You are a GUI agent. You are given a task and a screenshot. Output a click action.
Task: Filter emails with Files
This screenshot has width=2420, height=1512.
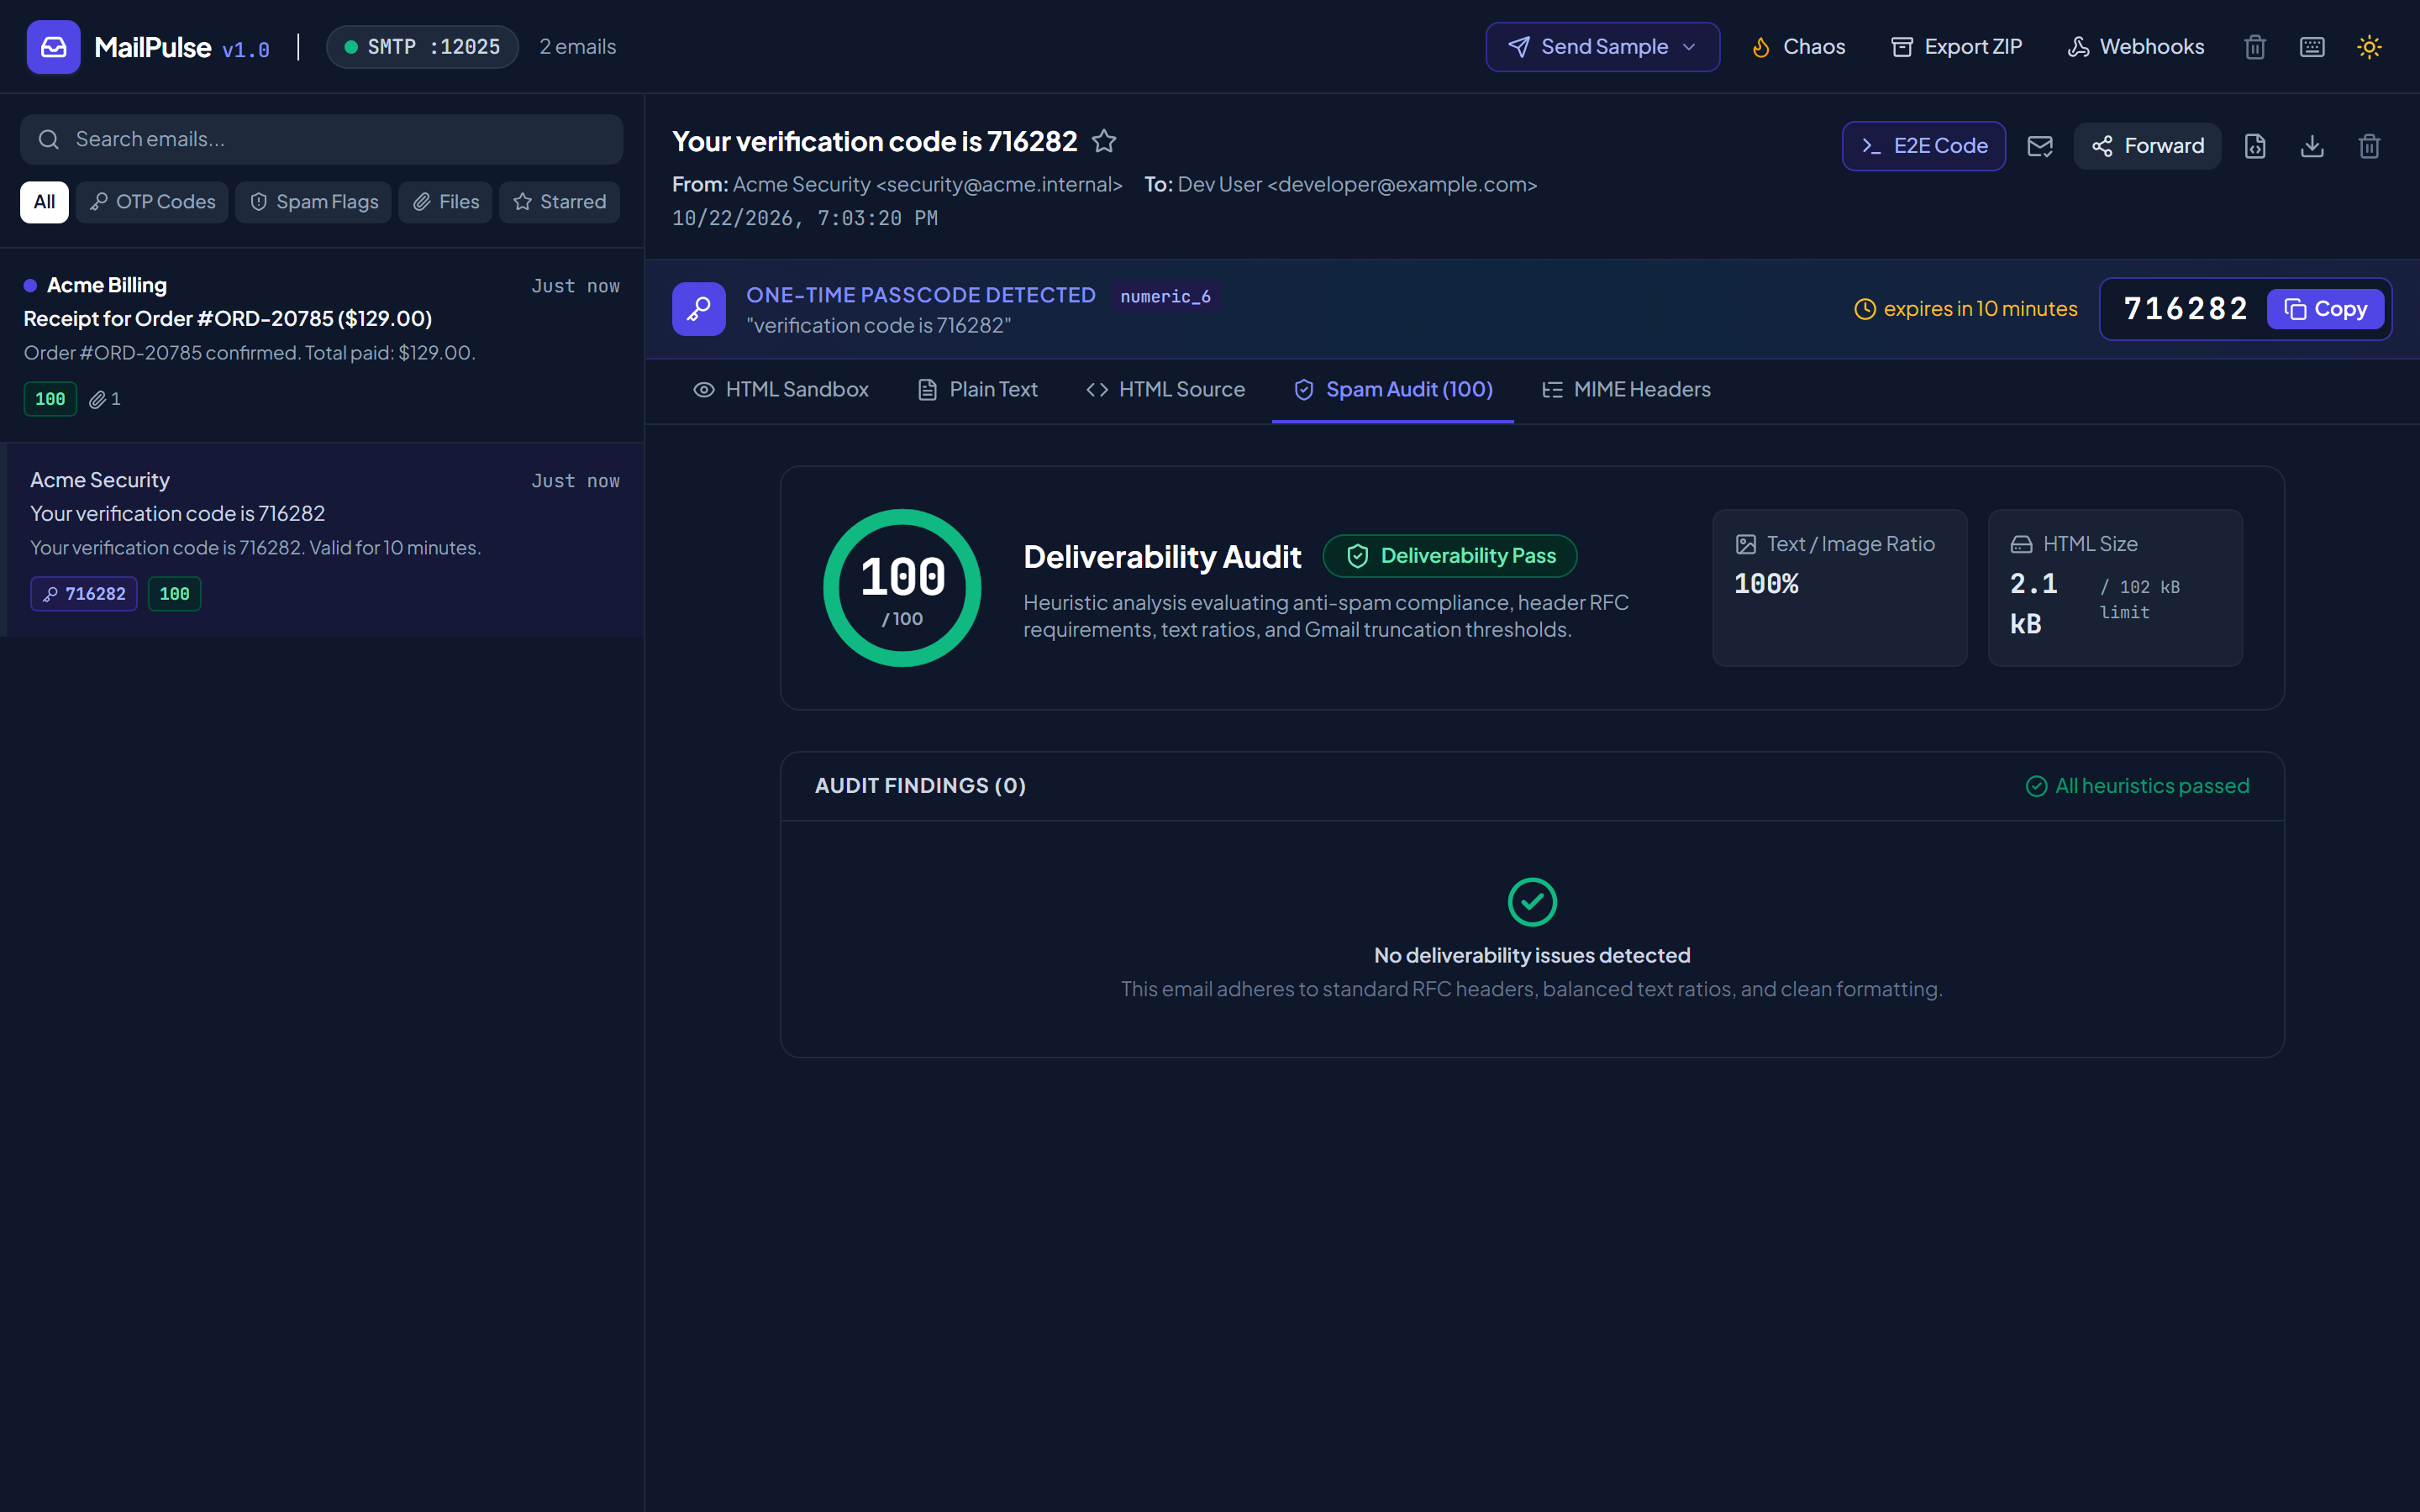coord(445,202)
